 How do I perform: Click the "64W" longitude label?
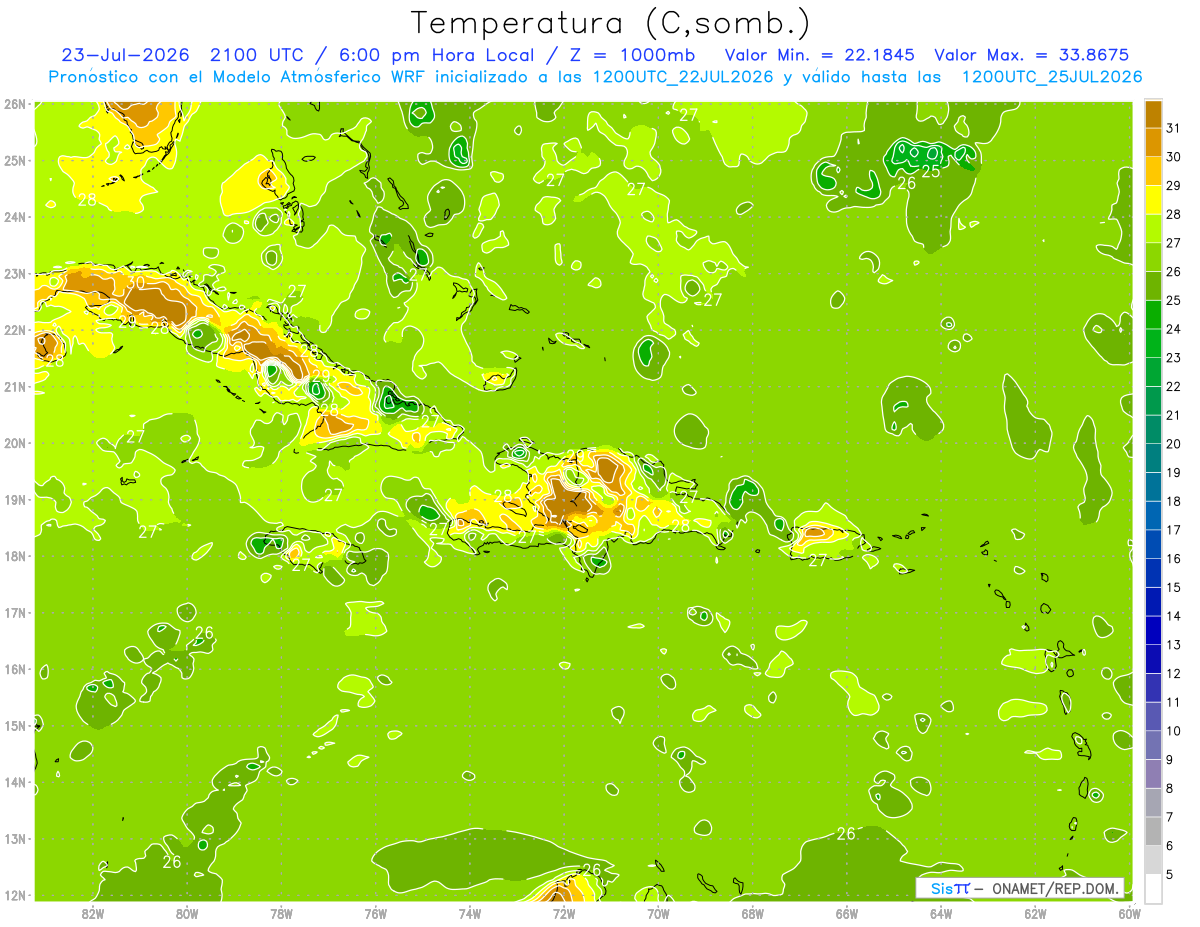pyautogui.click(x=941, y=912)
